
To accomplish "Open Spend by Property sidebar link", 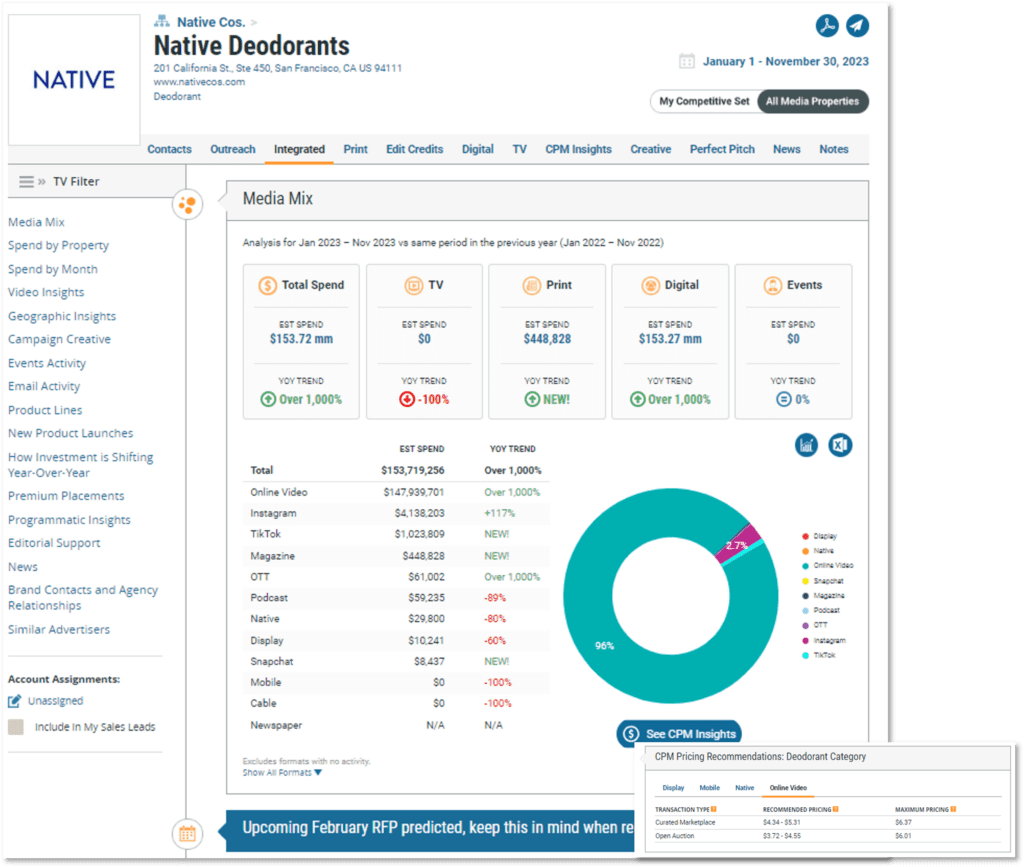I will point(58,245).
